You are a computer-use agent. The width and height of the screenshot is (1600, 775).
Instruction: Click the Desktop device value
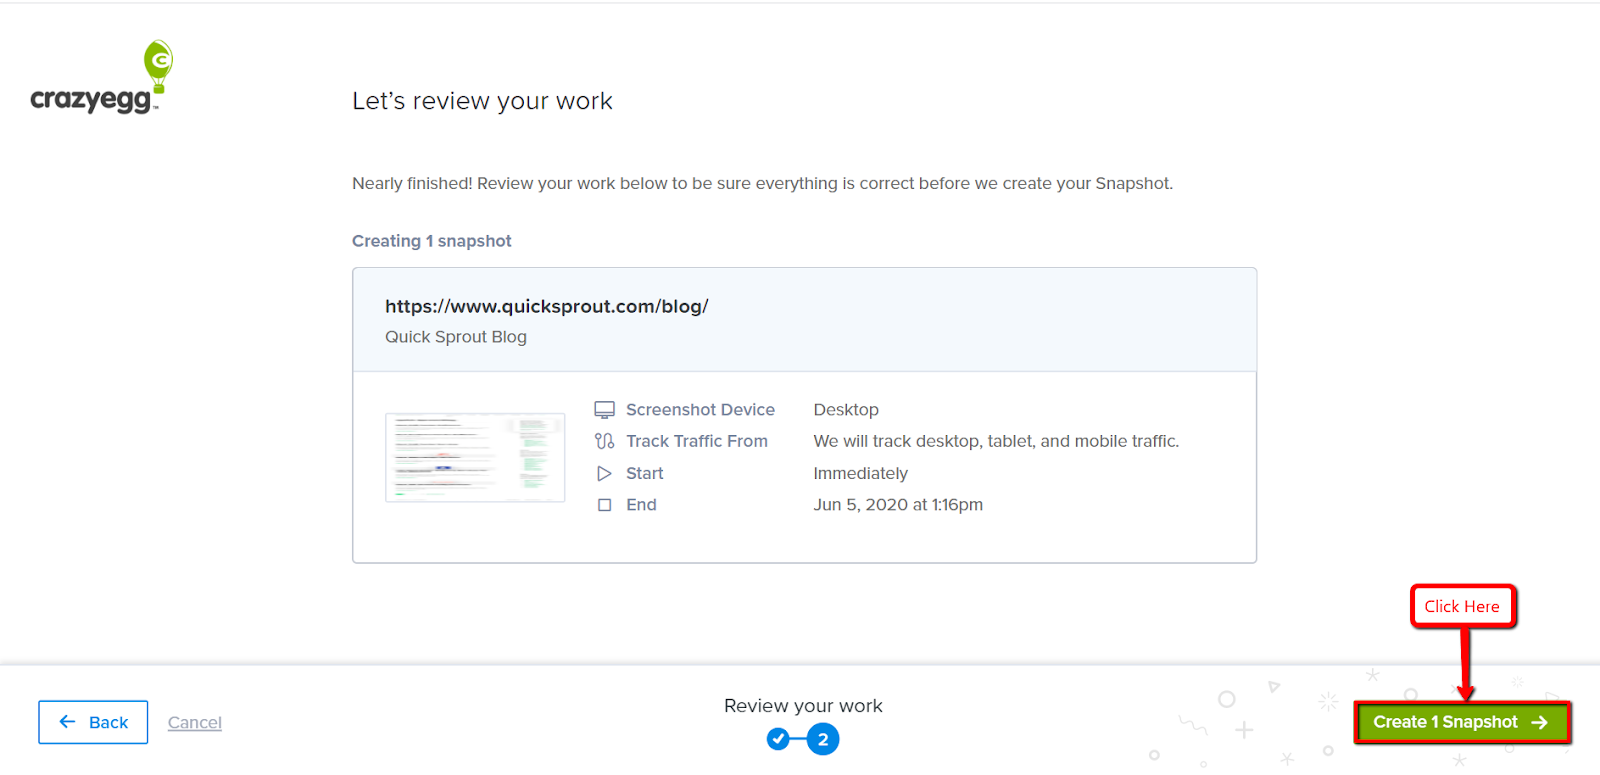tap(846, 410)
